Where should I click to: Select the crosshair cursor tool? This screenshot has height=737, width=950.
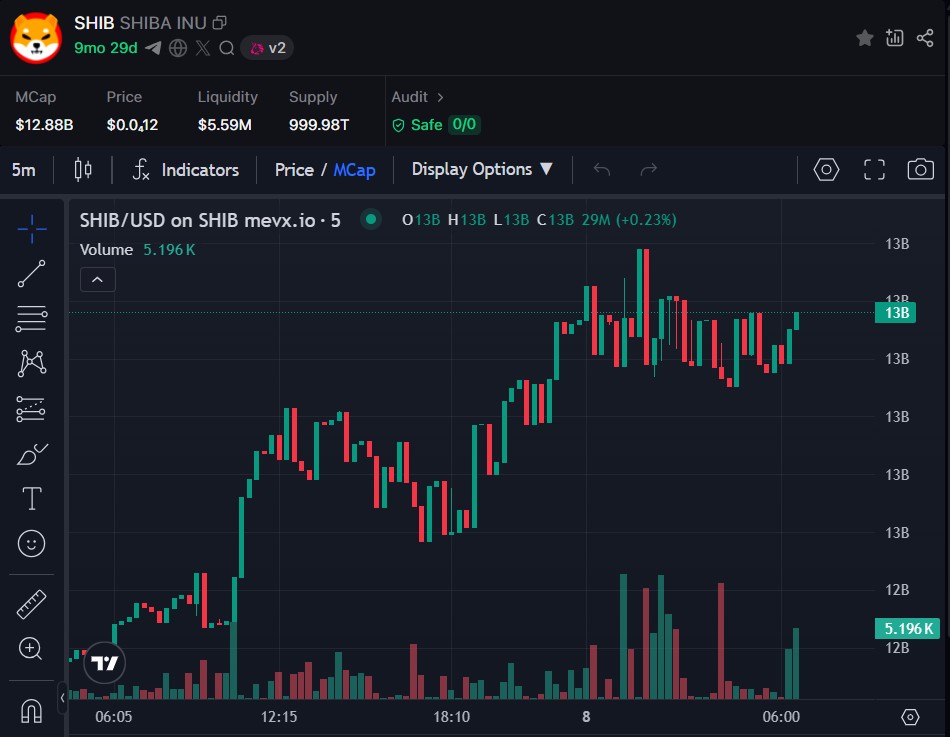click(x=32, y=228)
